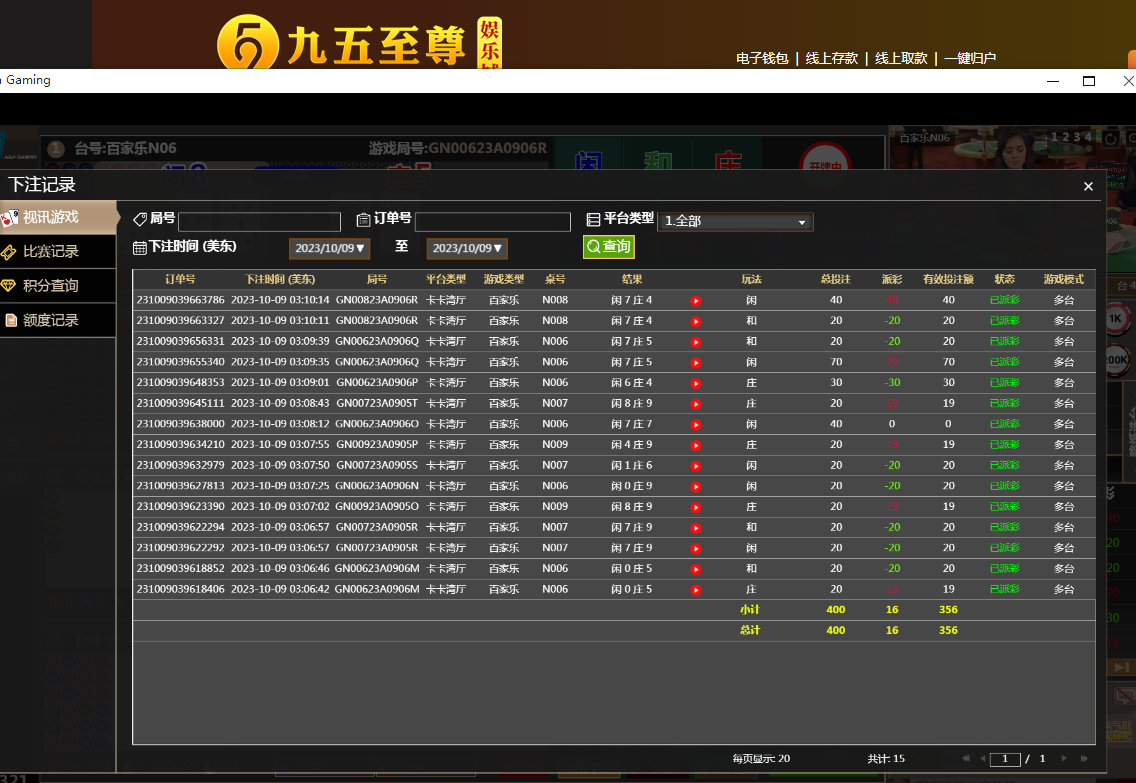Play video replay for order 231009039648353
Screen dimensions: 1136x783
pos(696,383)
